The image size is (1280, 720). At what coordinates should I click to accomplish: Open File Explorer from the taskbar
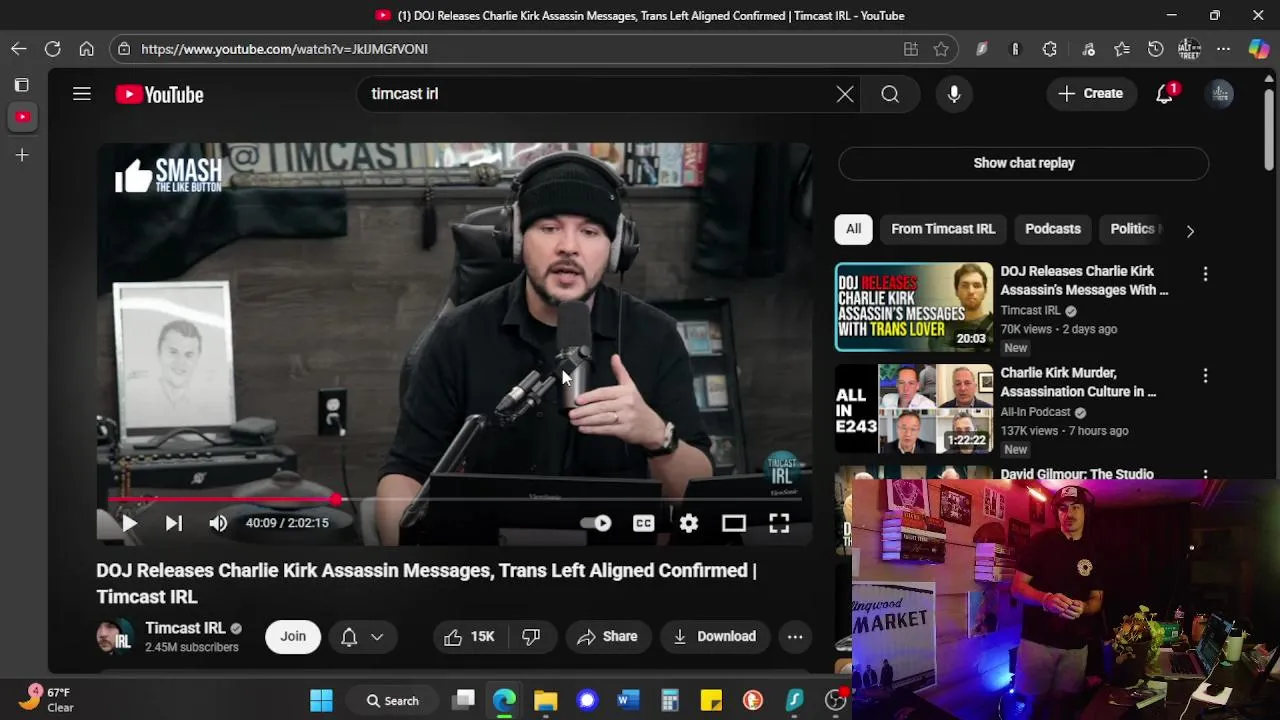pos(546,701)
